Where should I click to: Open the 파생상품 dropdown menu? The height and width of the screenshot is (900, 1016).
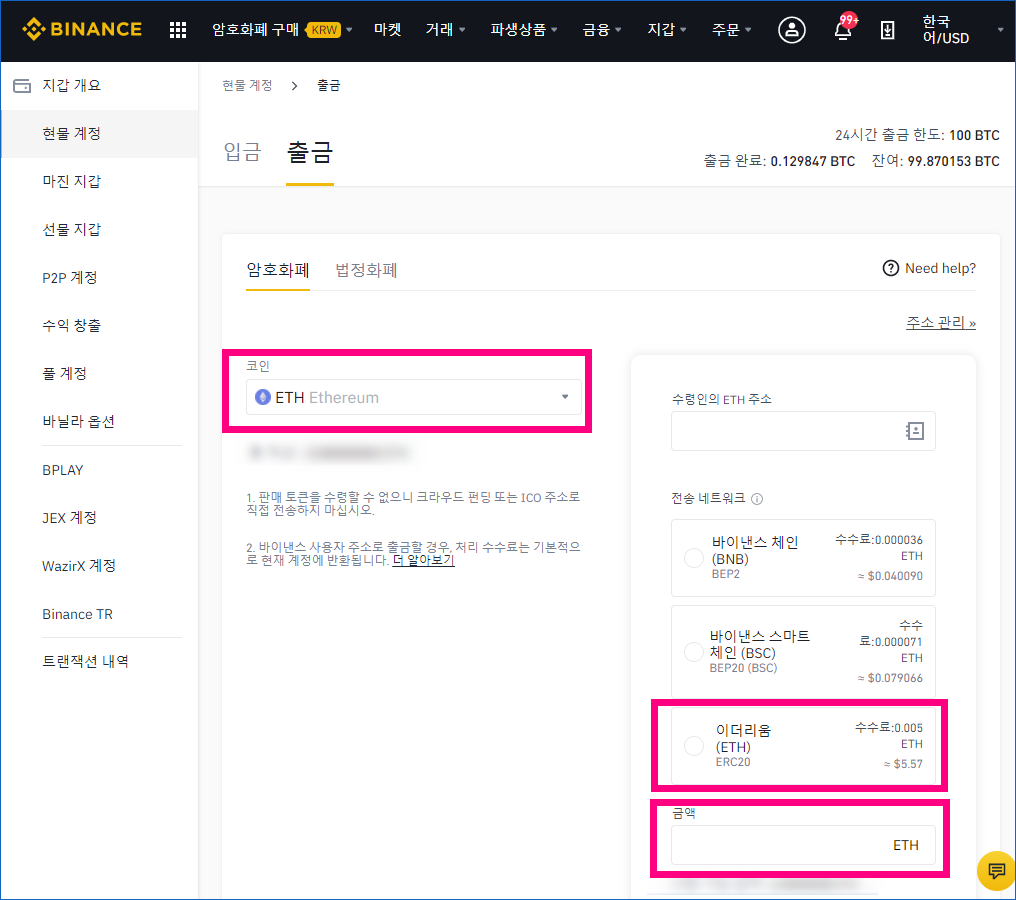click(520, 30)
